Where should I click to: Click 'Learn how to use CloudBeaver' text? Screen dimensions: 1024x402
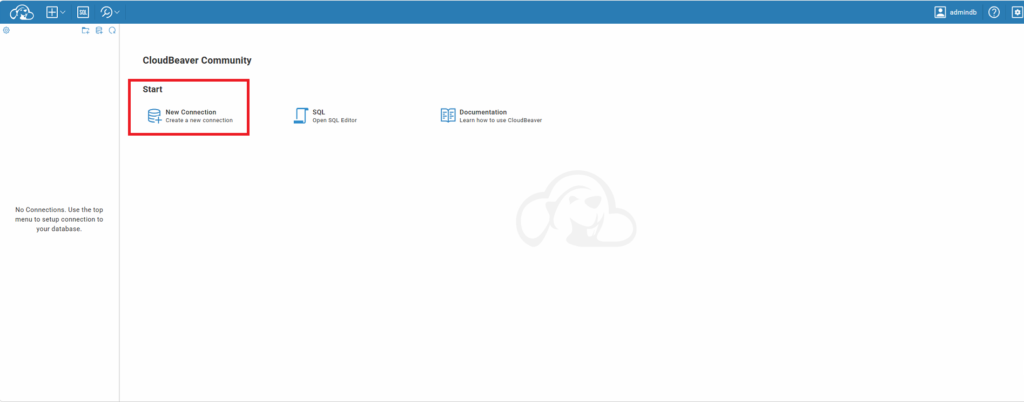[x=501, y=121]
